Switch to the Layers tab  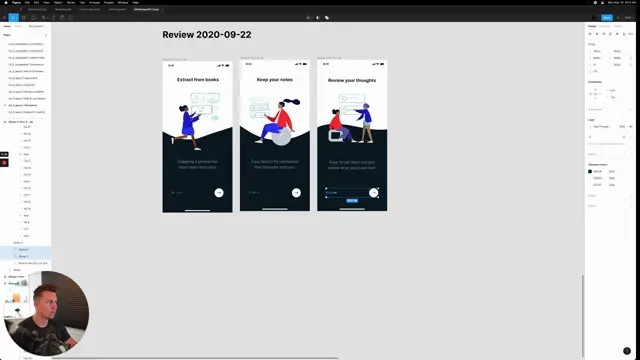[7, 26]
